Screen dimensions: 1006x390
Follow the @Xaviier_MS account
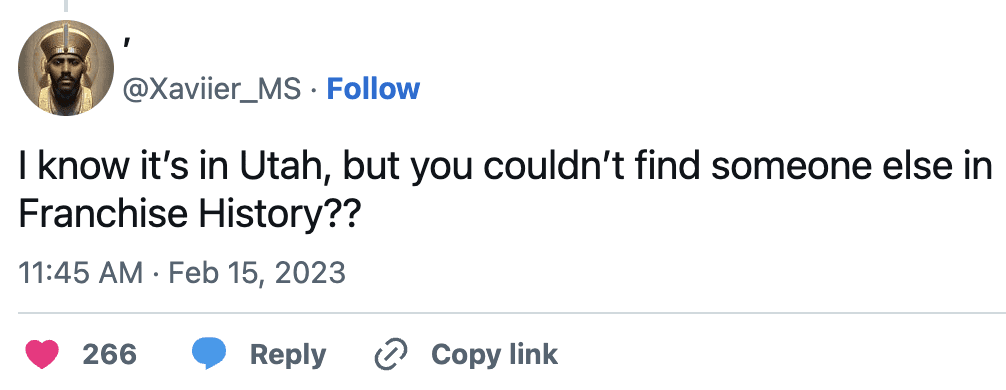(x=373, y=89)
